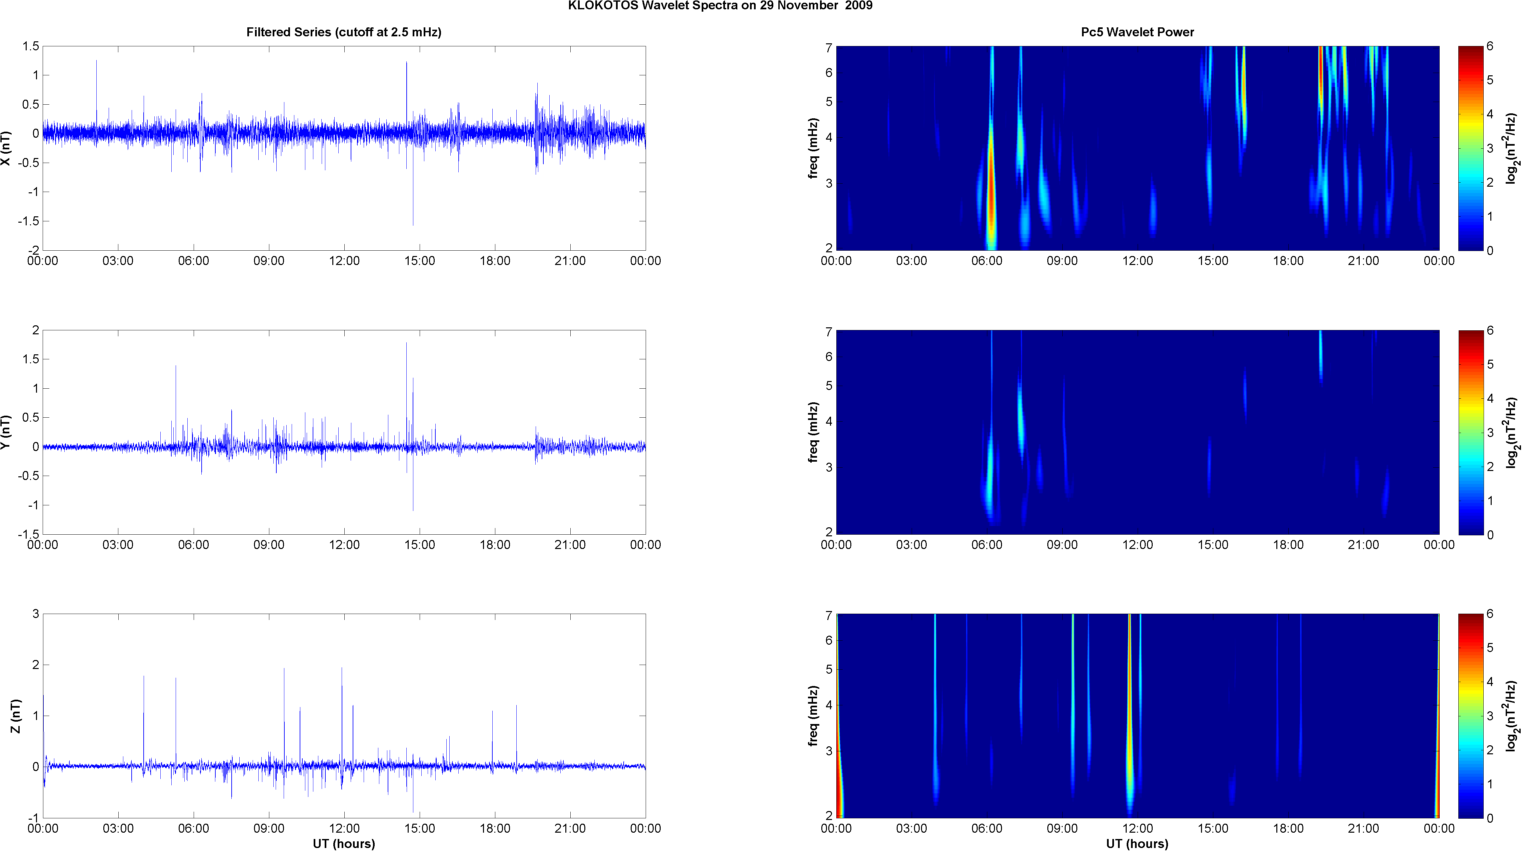Screen dimensions: 1522x851
Task: Click the '-2' tick on the X (nT) axis
Action: coord(33,250)
